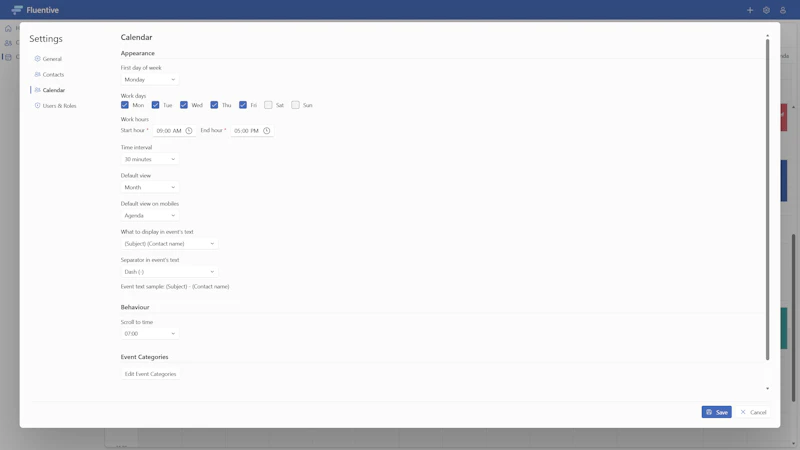
Task: Uncheck the Wed work day checkbox
Action: point(184,105)
